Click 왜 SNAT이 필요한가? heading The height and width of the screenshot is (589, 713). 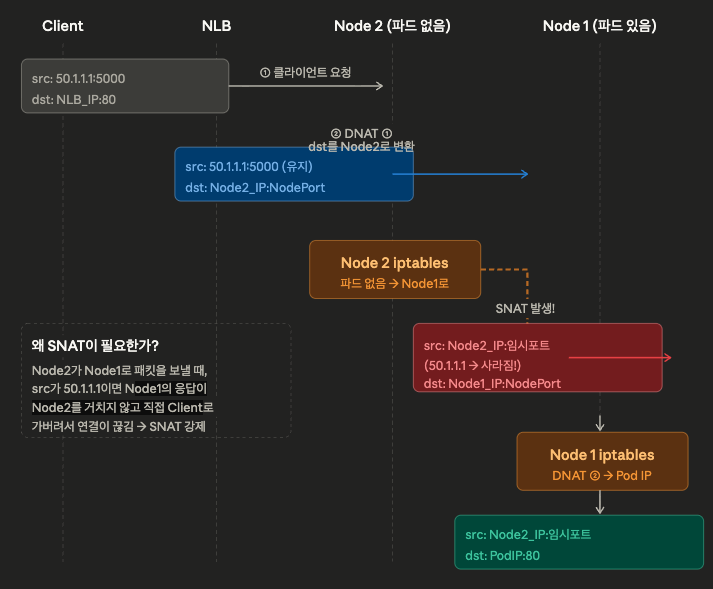[95, 346]
